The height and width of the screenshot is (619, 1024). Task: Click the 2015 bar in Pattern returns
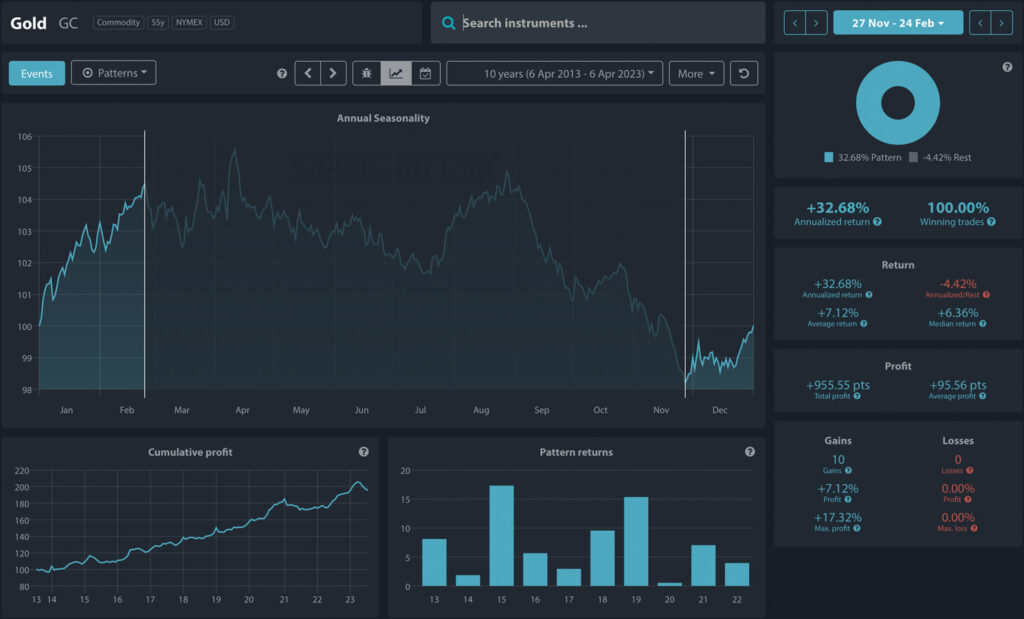(x=501, y=536)
